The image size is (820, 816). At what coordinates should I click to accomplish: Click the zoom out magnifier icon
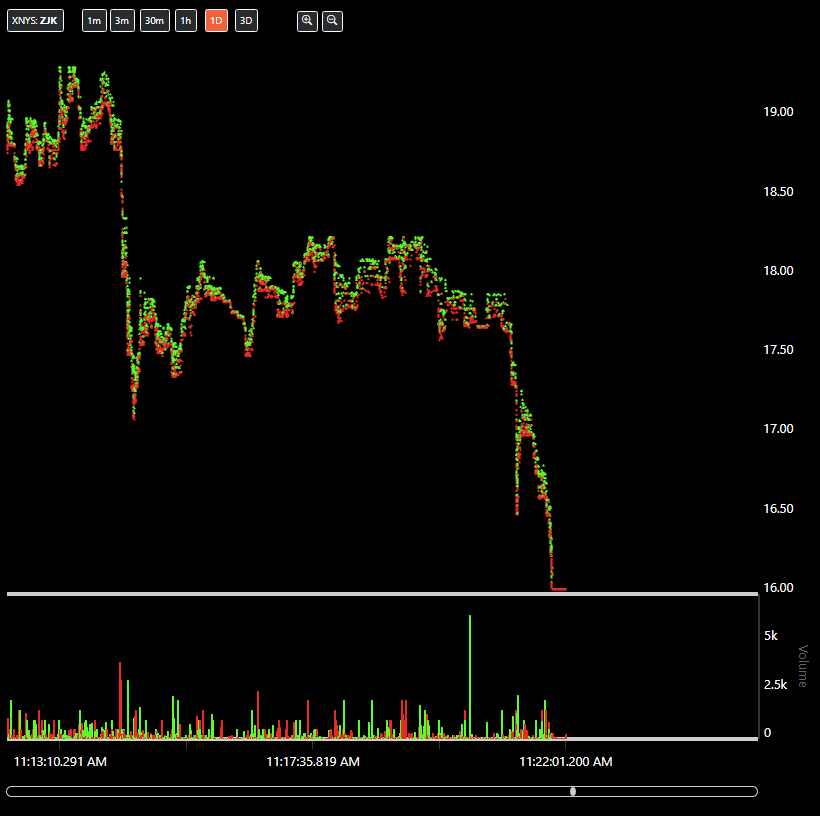(x=332, y=21)
